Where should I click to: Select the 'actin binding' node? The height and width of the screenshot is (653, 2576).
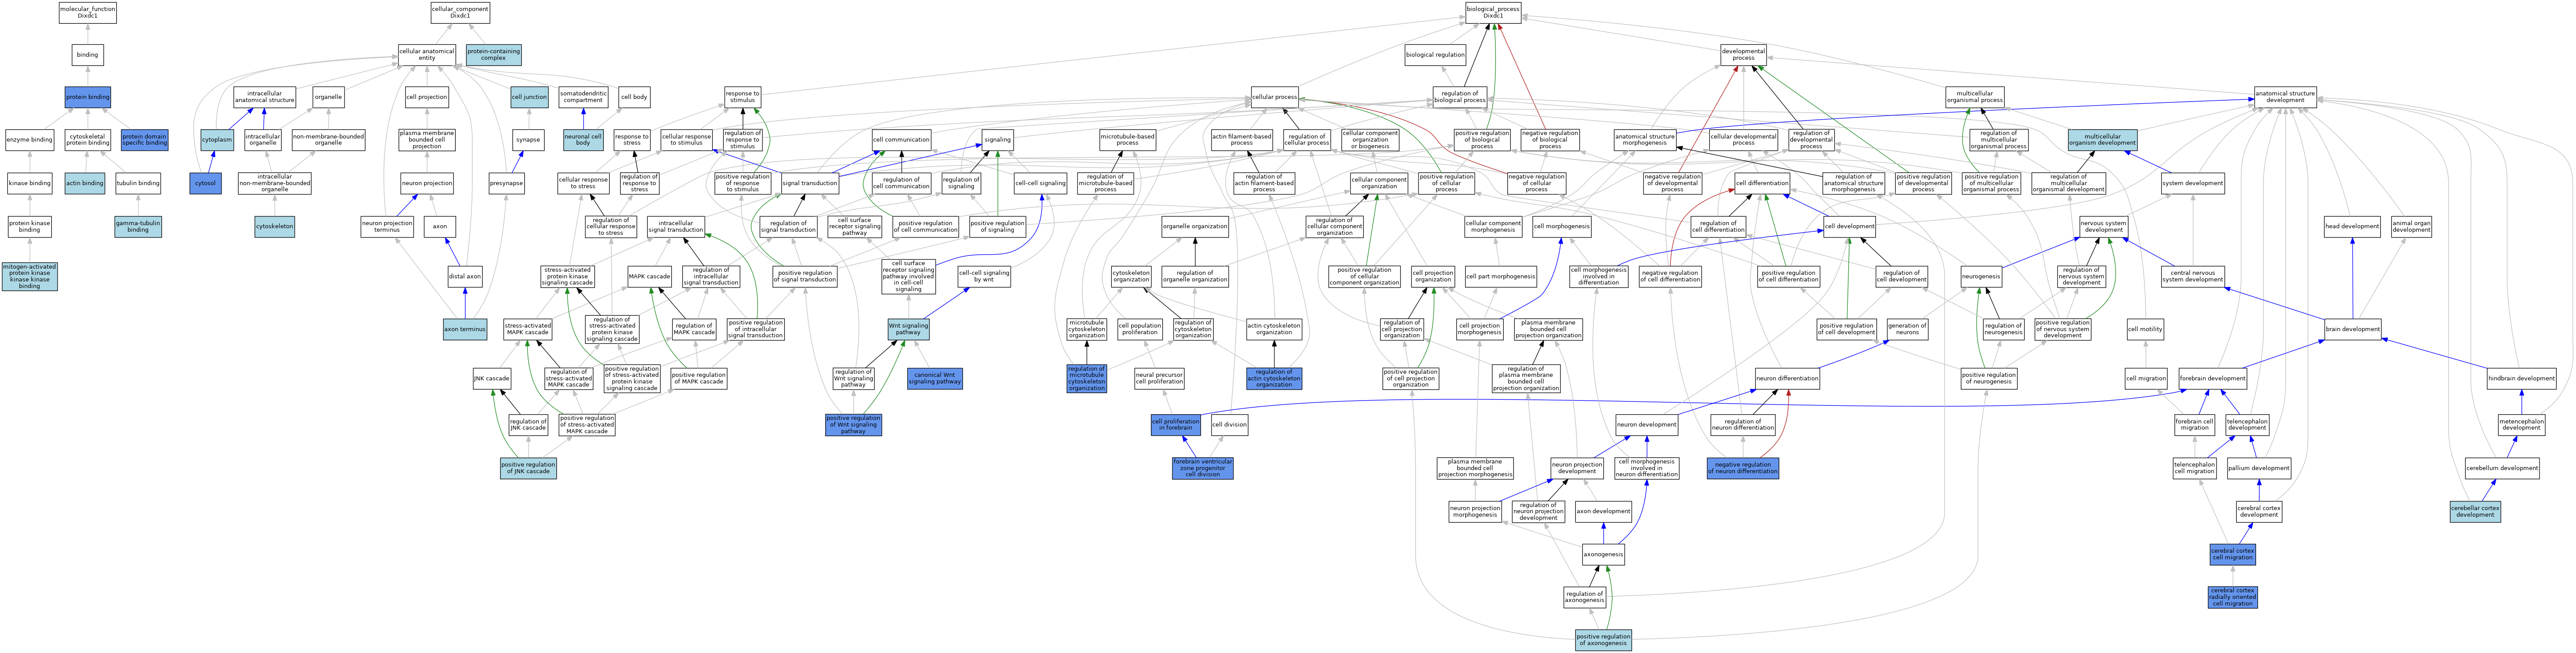(x=85, y=183)
